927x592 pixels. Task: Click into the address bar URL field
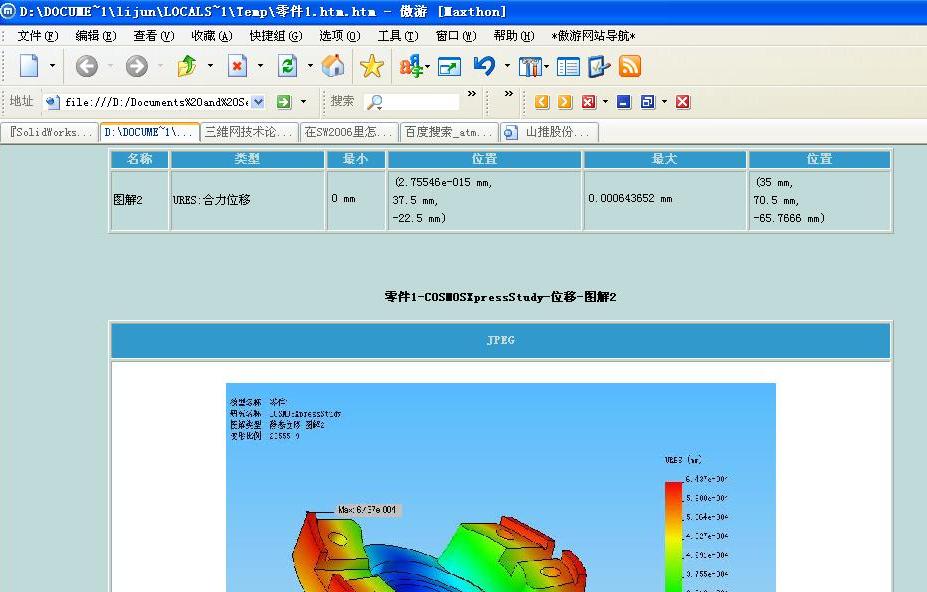coord(156,102)
